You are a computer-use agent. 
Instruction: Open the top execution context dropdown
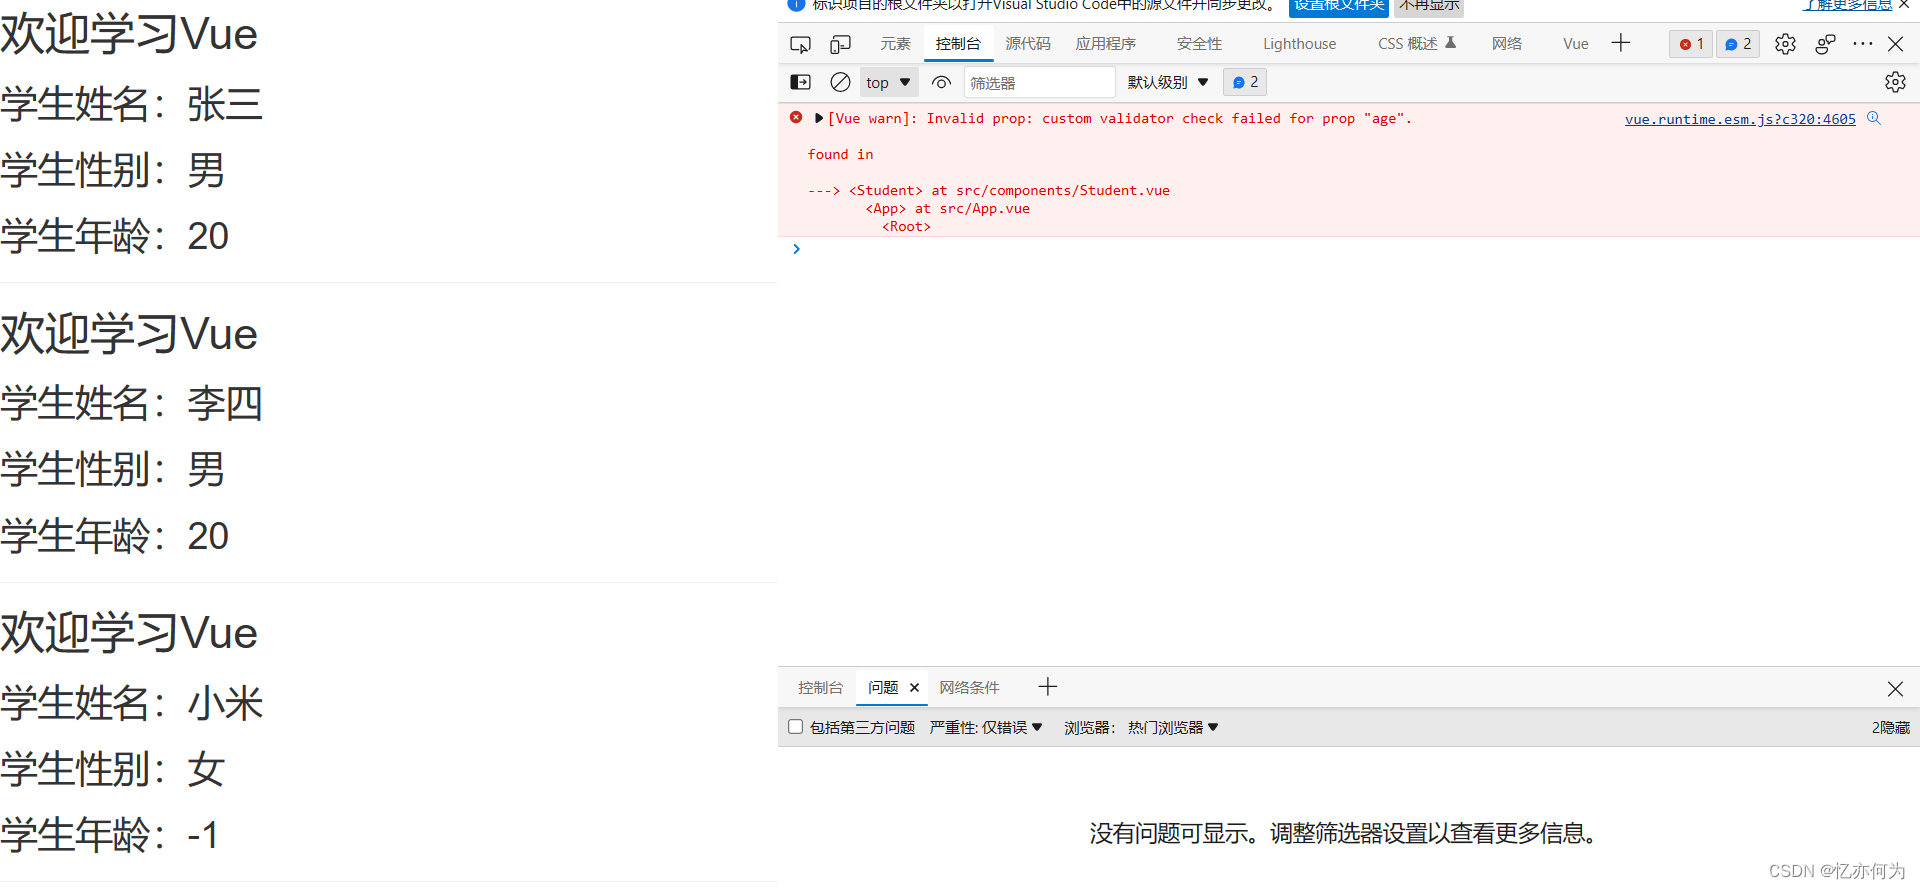coord(888,82)
